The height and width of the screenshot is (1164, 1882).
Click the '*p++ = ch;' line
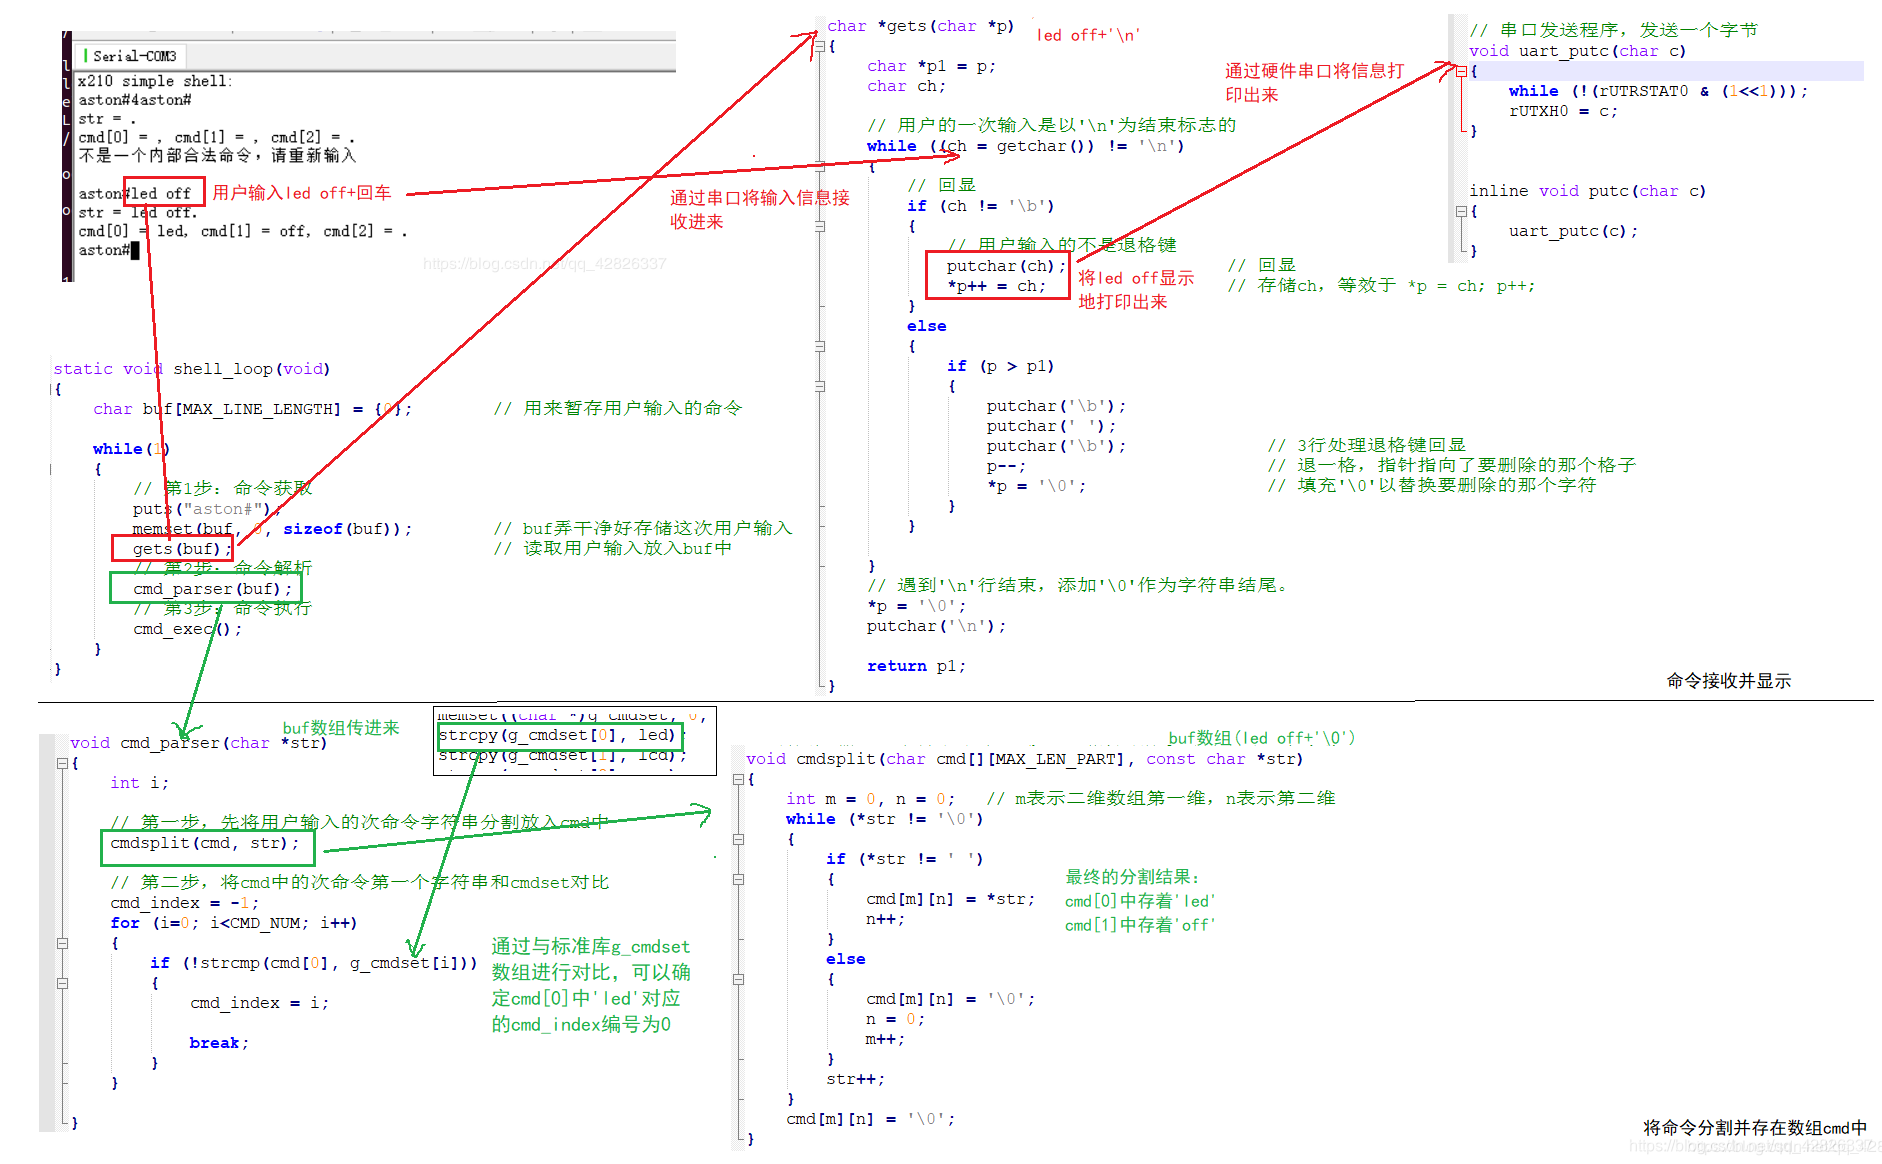click(997, 286)
